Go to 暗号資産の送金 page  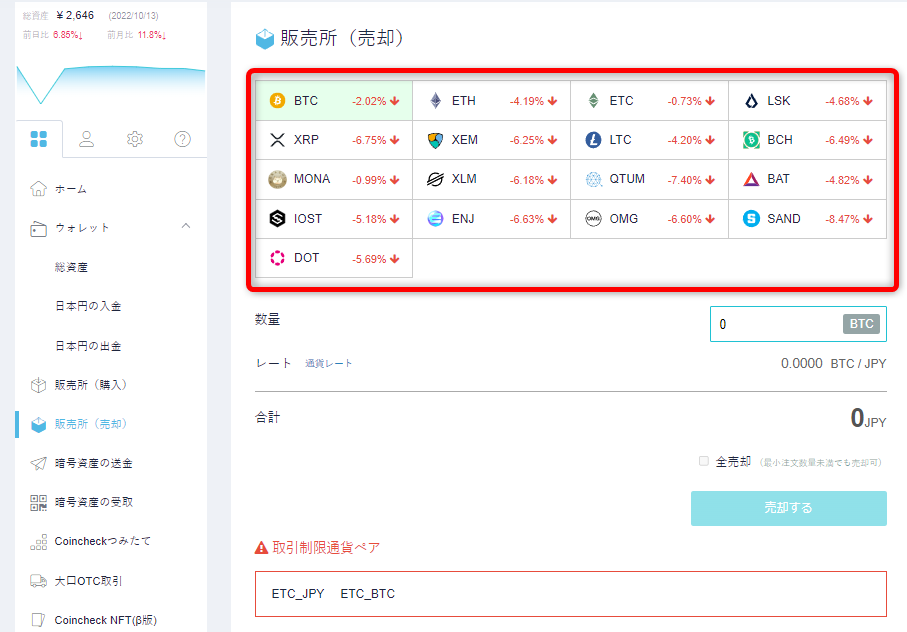93,463
